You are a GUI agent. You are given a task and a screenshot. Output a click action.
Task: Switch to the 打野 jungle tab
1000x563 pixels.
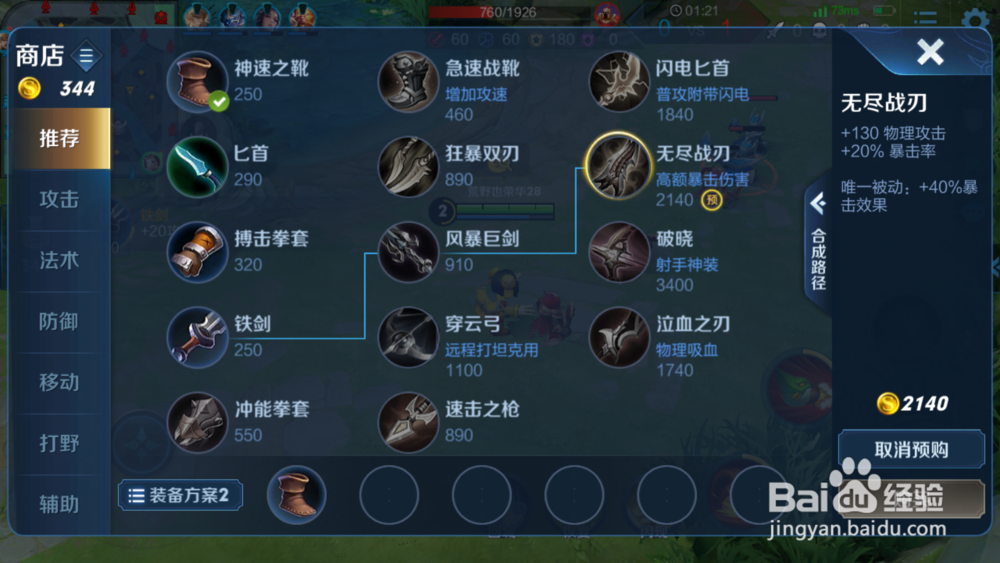tap(59, 443)
